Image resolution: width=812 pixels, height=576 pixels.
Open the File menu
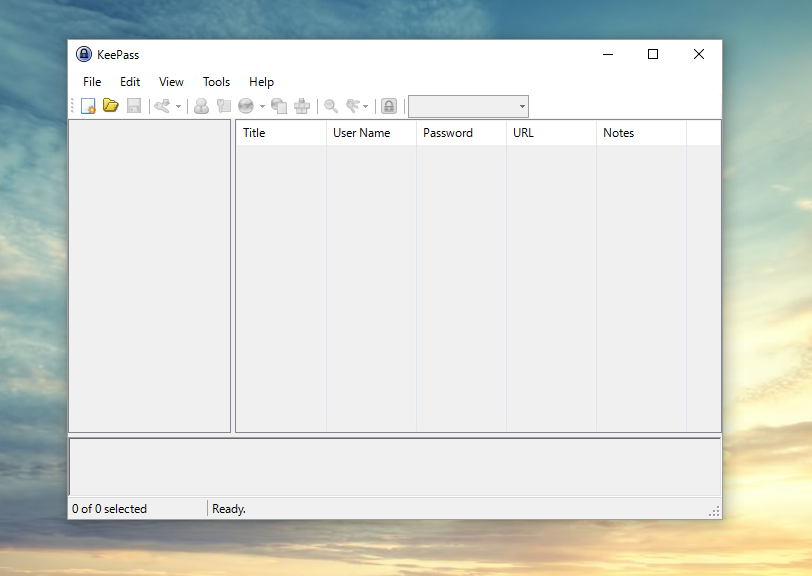pyautogui.click(x=92, y=82)
